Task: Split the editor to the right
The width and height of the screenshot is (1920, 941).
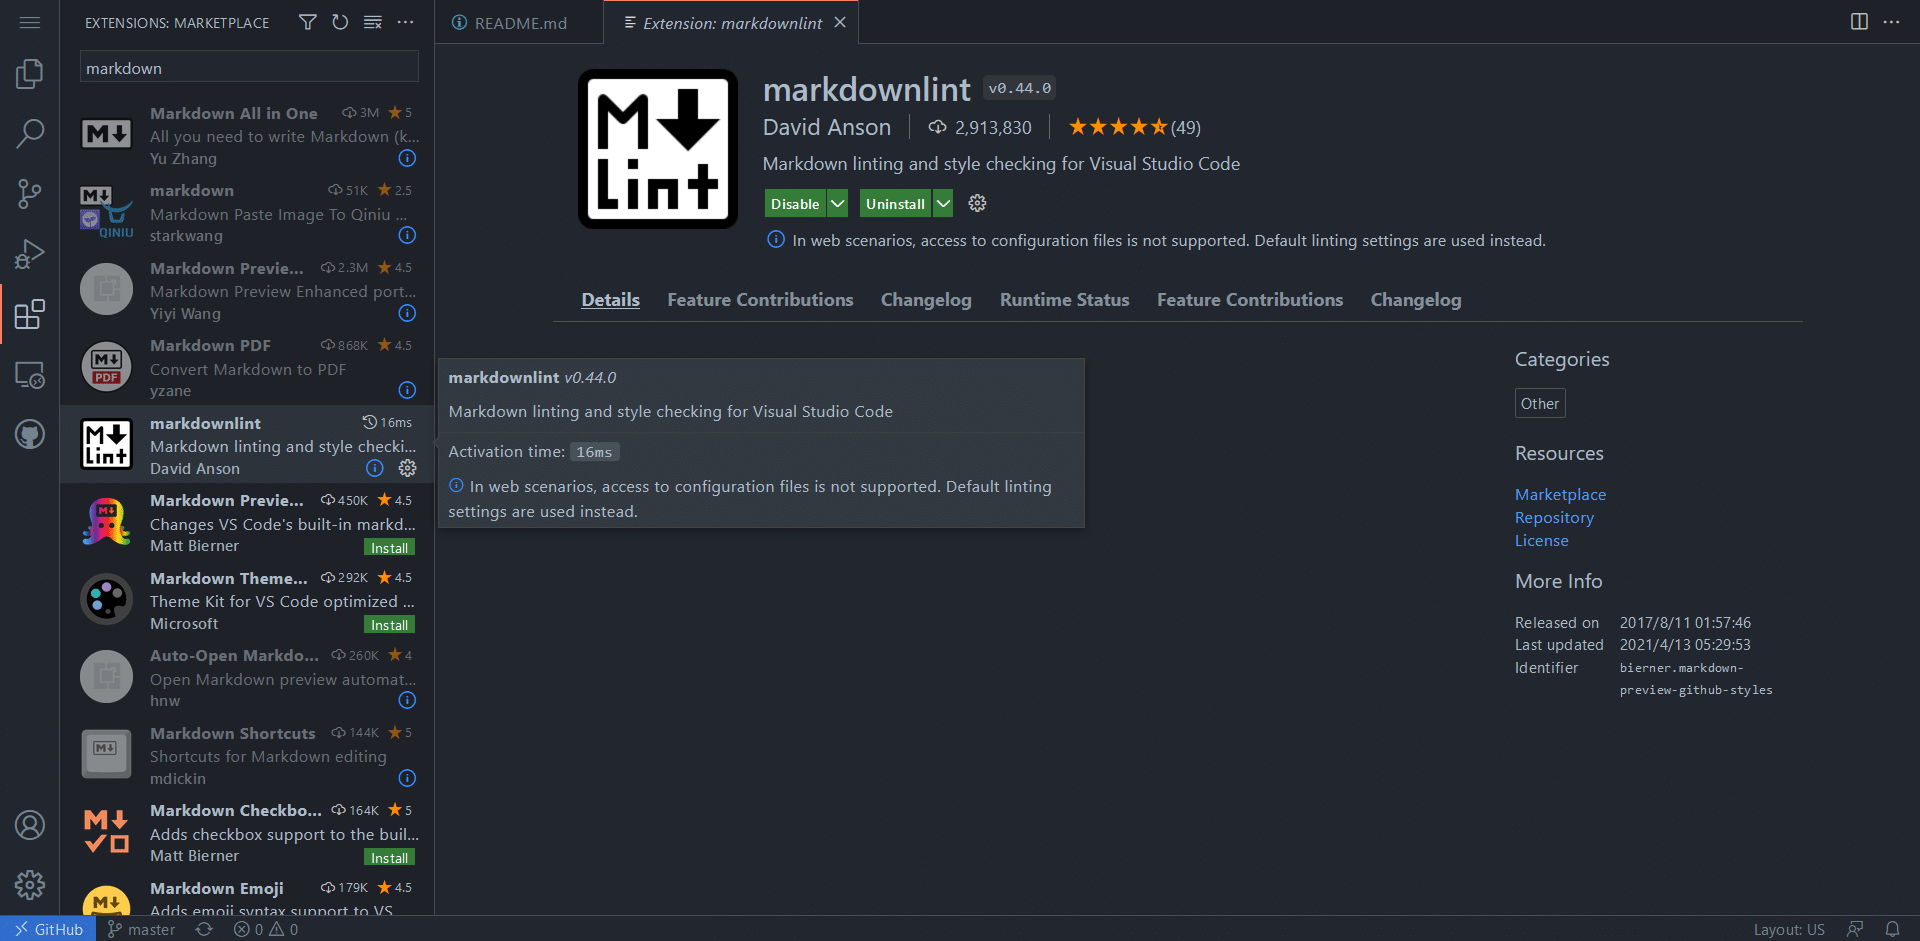Action: click(x=1859, y=22)
